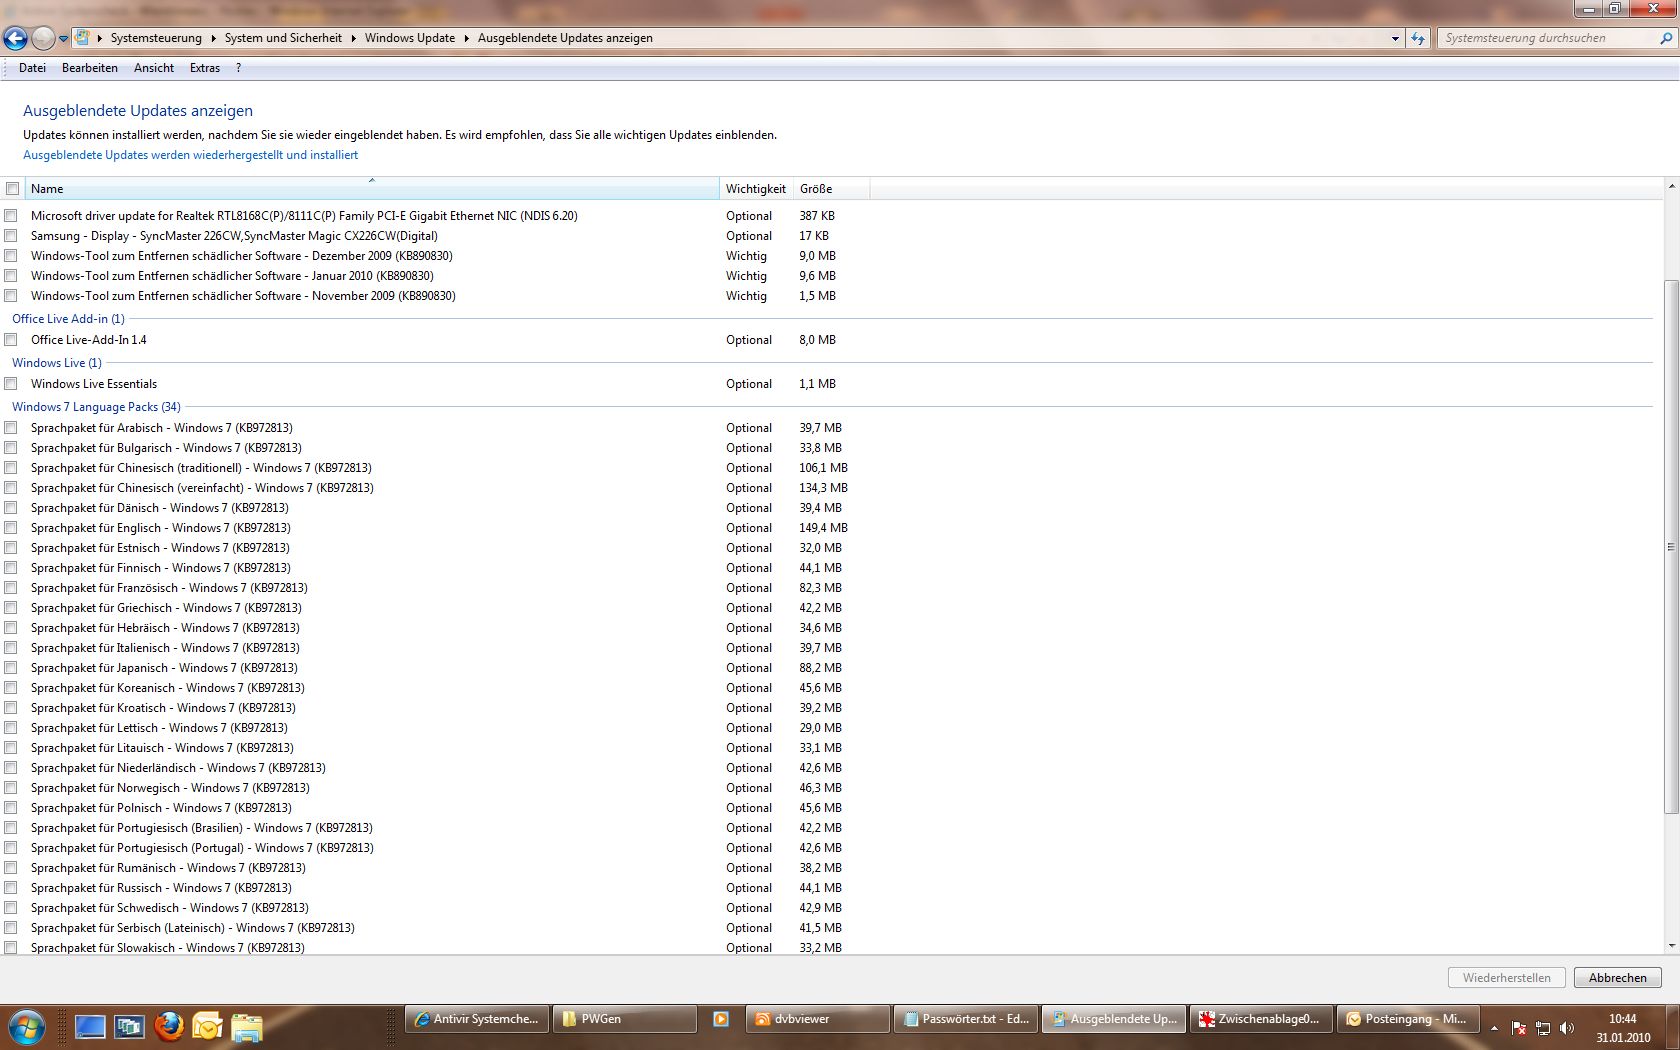Screen dimensions: 1680x1050
Task: Show hidden tray icons arrow
Action: click(x=1495, y=1028)
